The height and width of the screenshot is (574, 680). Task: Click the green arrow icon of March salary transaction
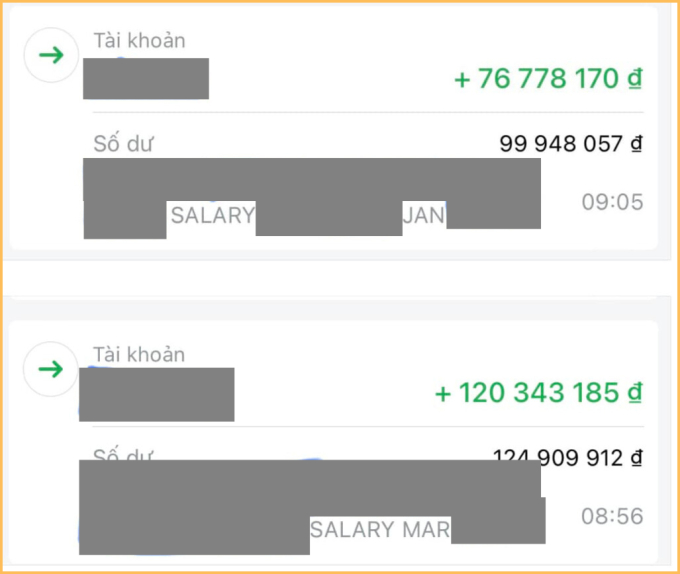51,369
